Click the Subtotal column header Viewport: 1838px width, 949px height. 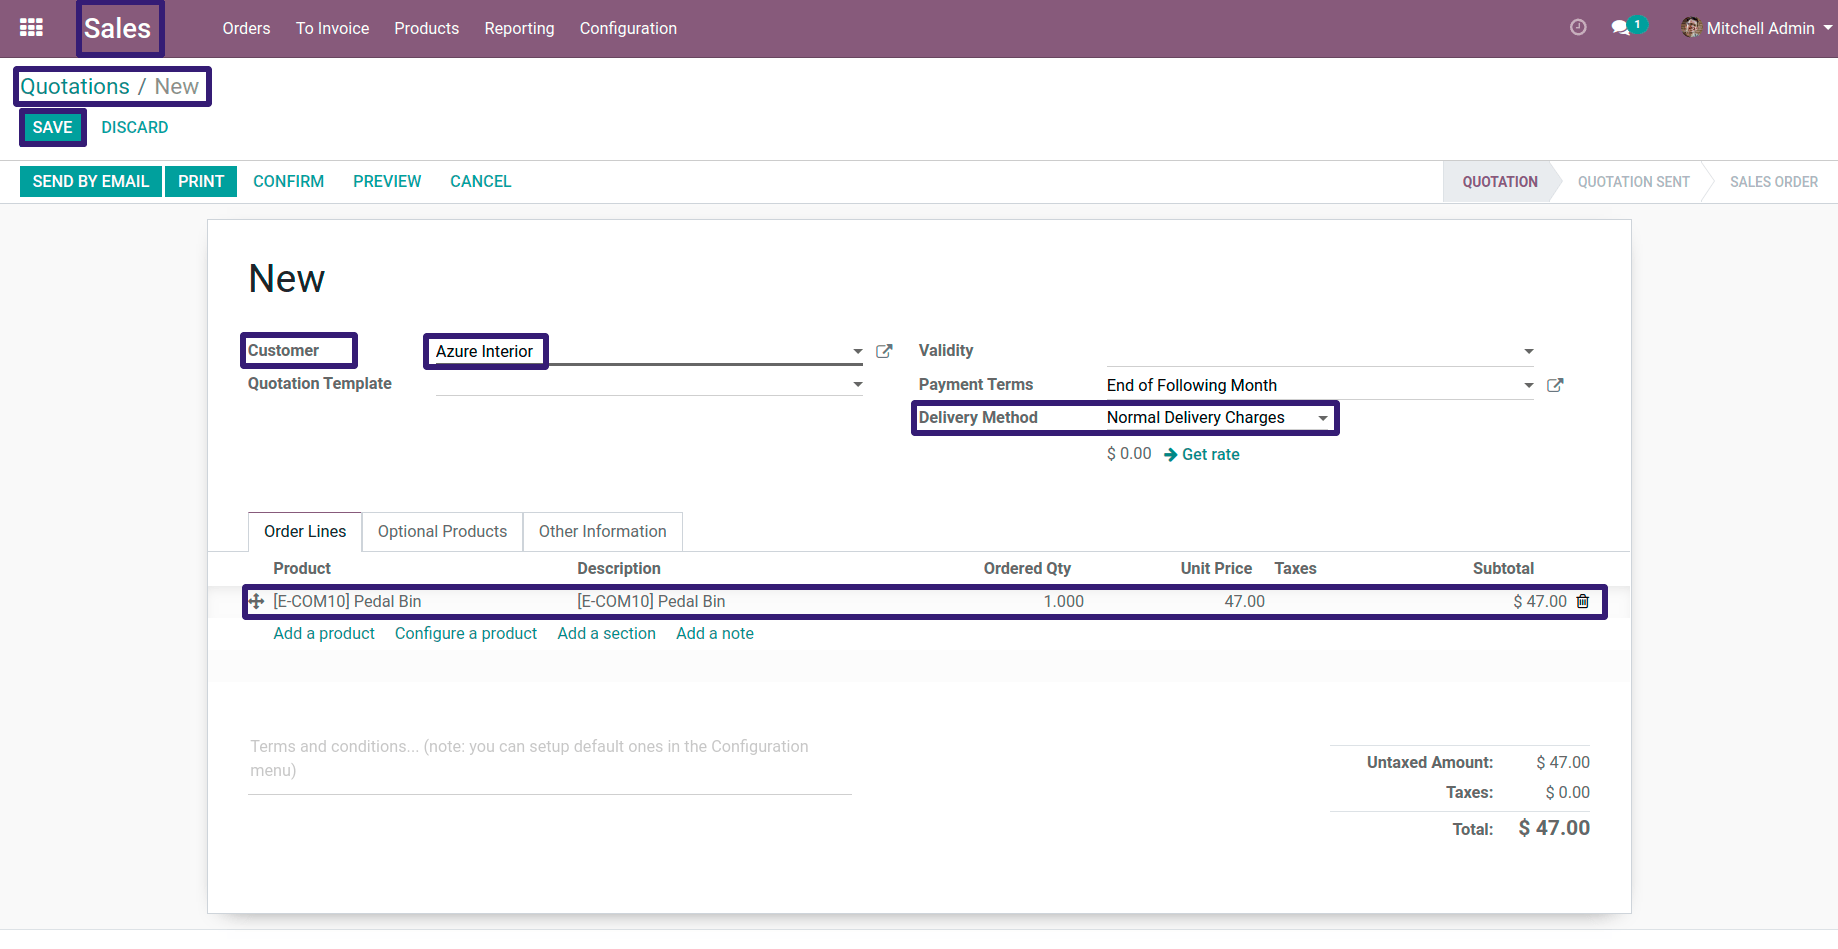tap(1503, 568)
